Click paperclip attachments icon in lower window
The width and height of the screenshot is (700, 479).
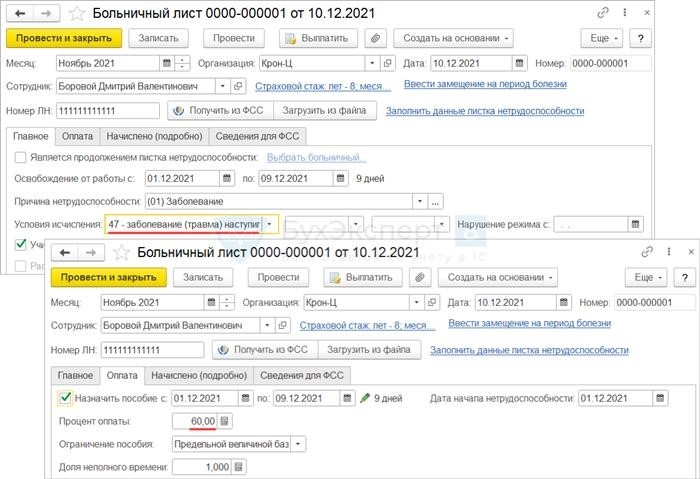point(420,278)
